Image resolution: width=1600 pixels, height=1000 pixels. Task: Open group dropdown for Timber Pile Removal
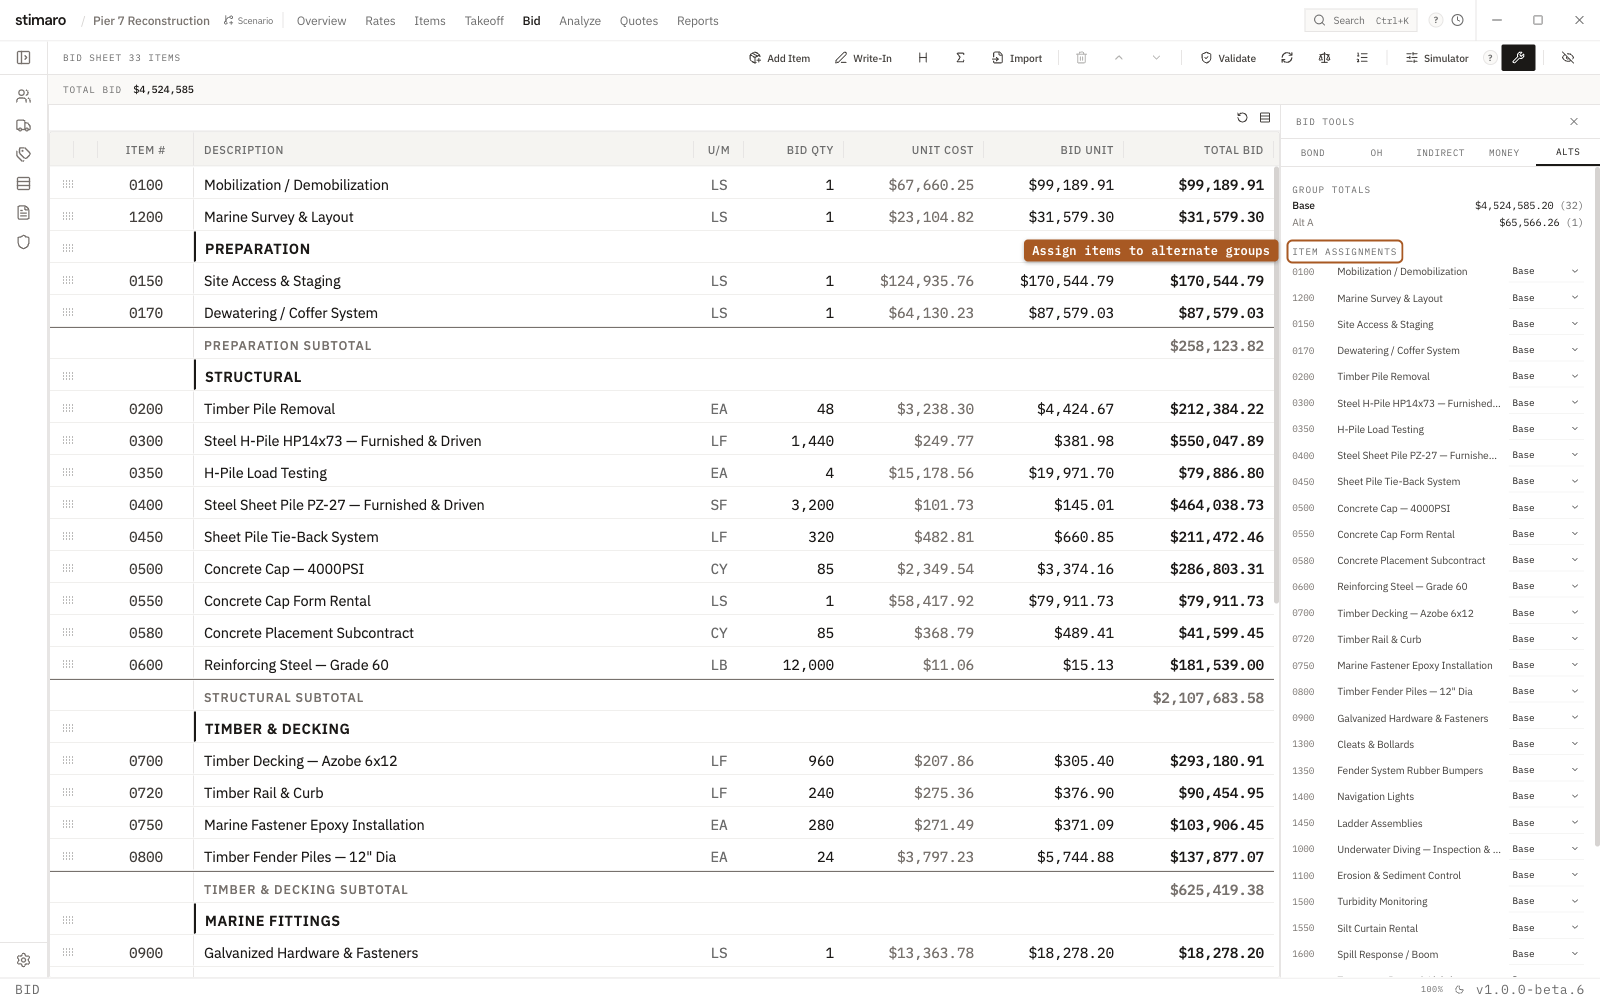click(x=1545, y=376)
